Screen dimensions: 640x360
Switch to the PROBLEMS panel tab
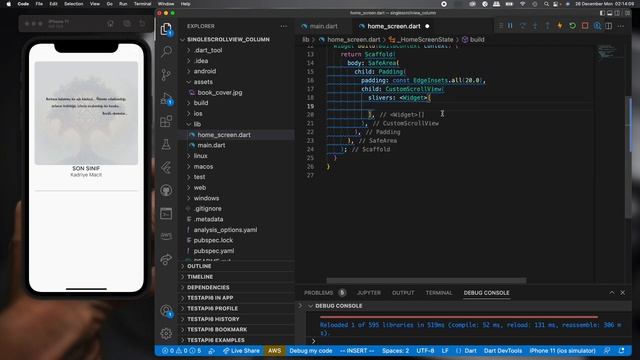tap(318, 293)
